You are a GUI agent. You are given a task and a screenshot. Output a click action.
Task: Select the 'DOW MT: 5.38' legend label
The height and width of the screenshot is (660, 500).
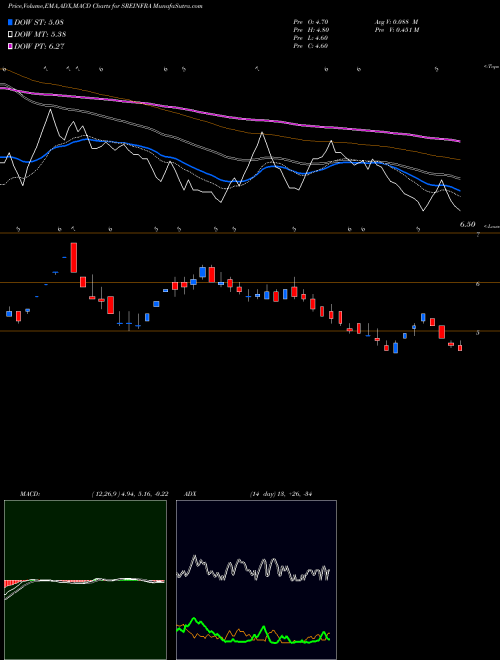pyautogui.click(x=40, y=35)
